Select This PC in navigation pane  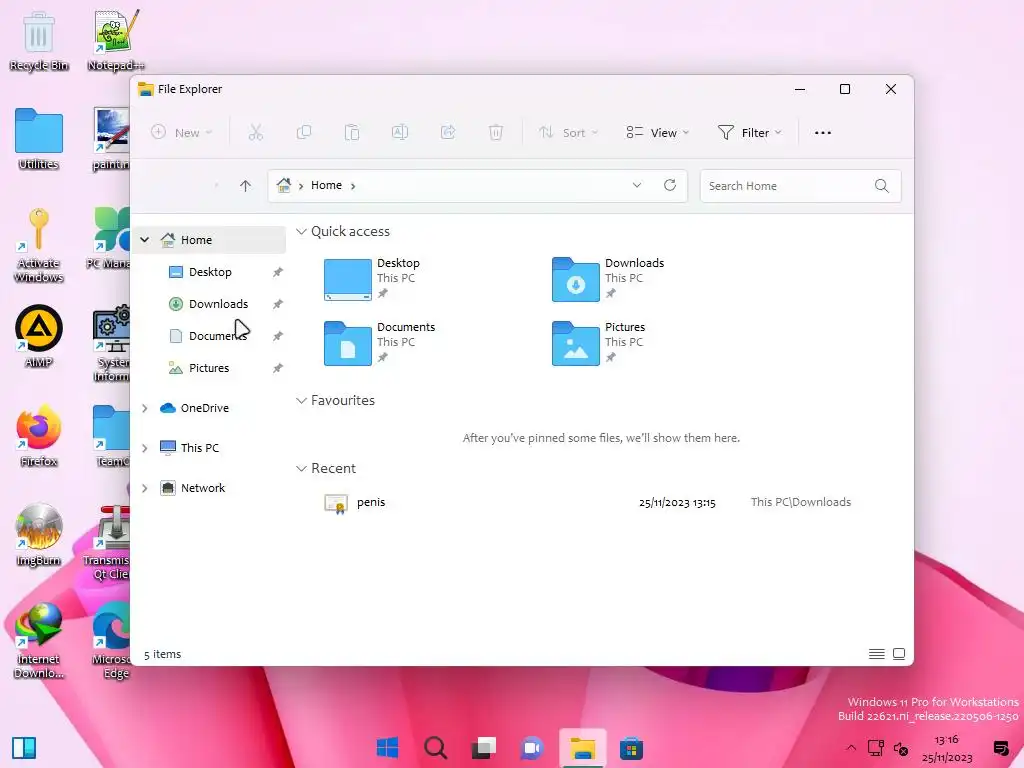[199, 448]
